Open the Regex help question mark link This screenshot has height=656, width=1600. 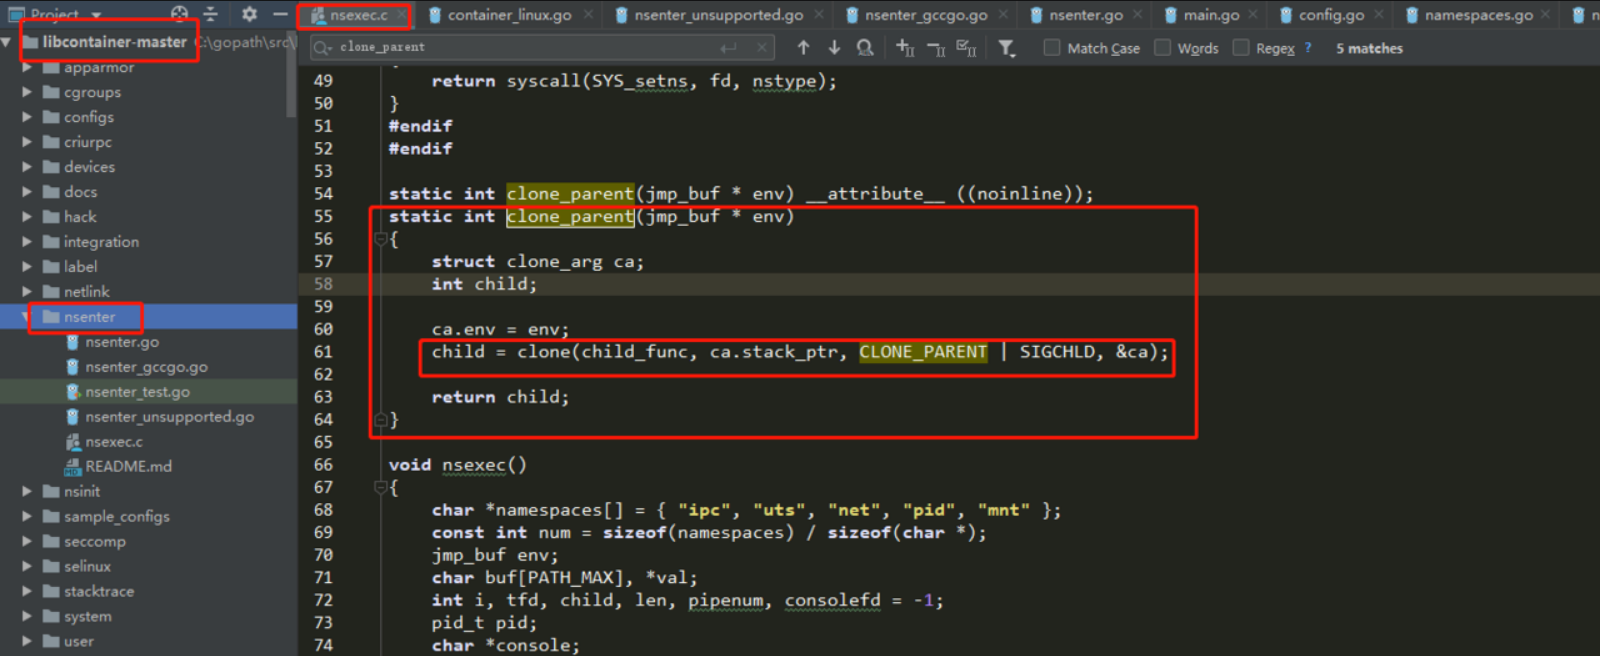[1308, 48]
